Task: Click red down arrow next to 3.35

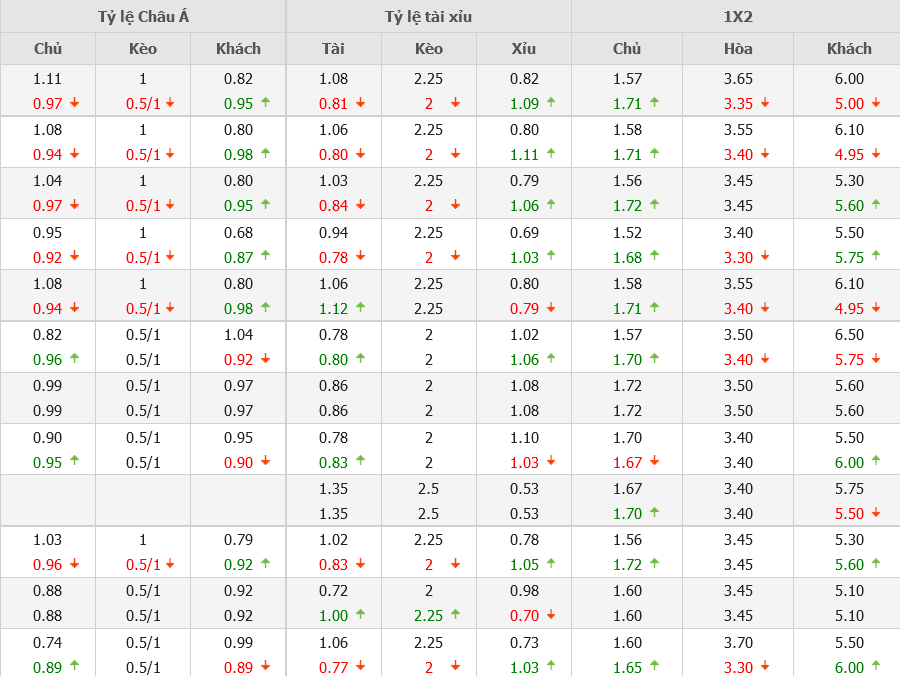Action: (765, 103)
